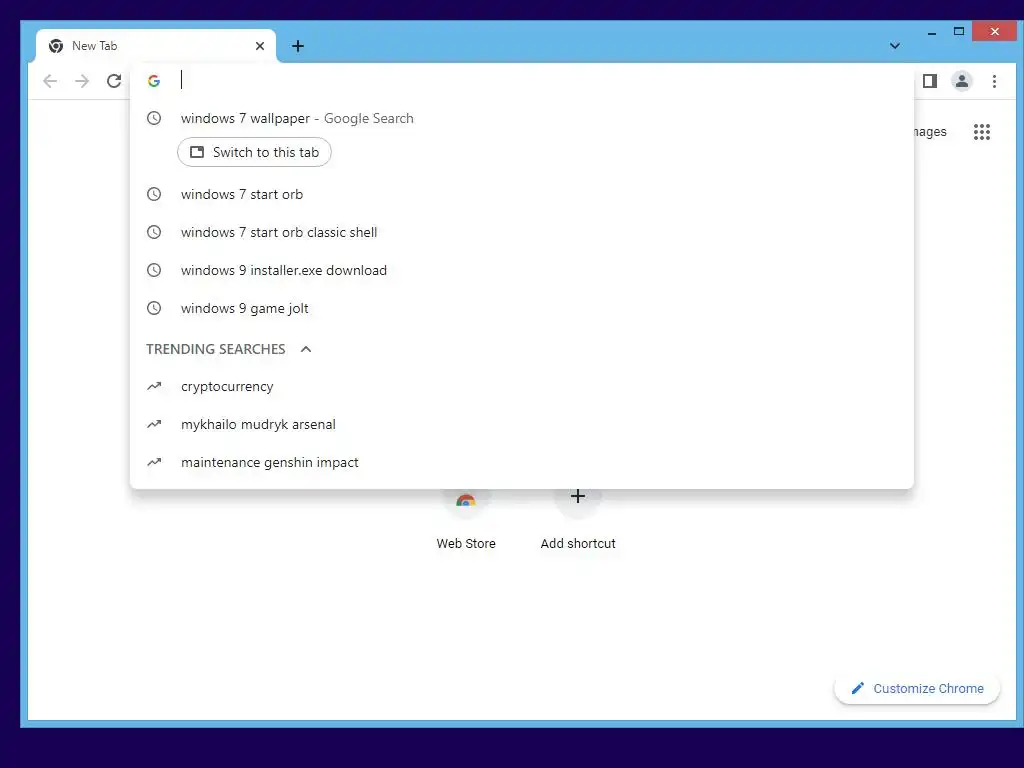
Task: Click the trending icon beside 'maintenance genshin impact'
Action: tap(154, 462)
